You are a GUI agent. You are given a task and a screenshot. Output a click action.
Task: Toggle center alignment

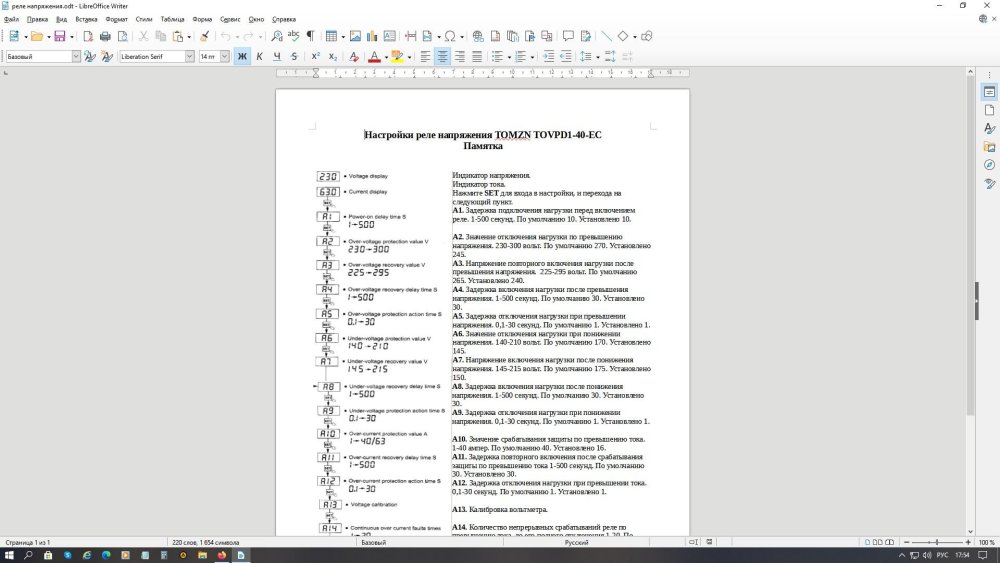(443, 57)
